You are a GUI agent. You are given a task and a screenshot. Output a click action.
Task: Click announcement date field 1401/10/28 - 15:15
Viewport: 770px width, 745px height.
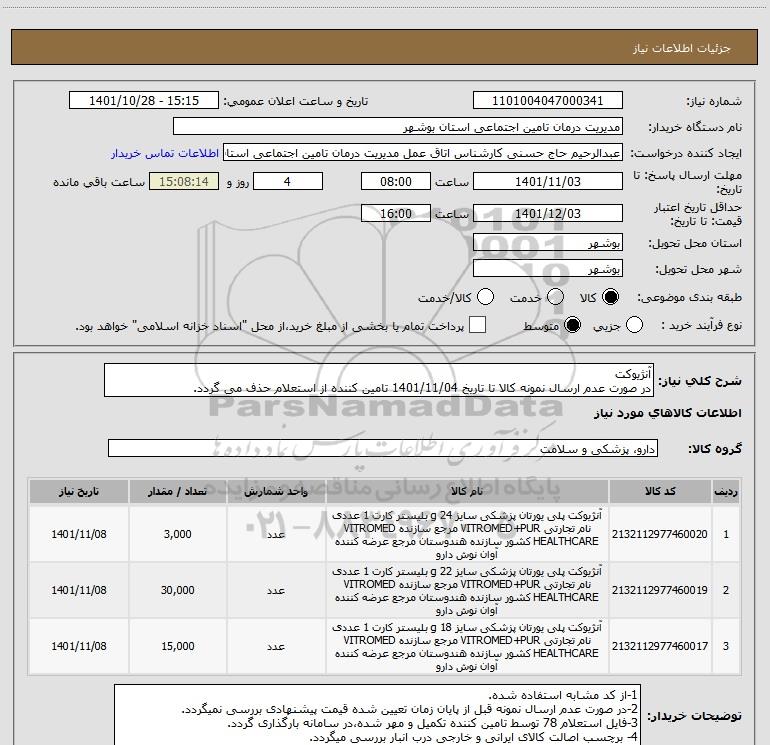(144, 100)
